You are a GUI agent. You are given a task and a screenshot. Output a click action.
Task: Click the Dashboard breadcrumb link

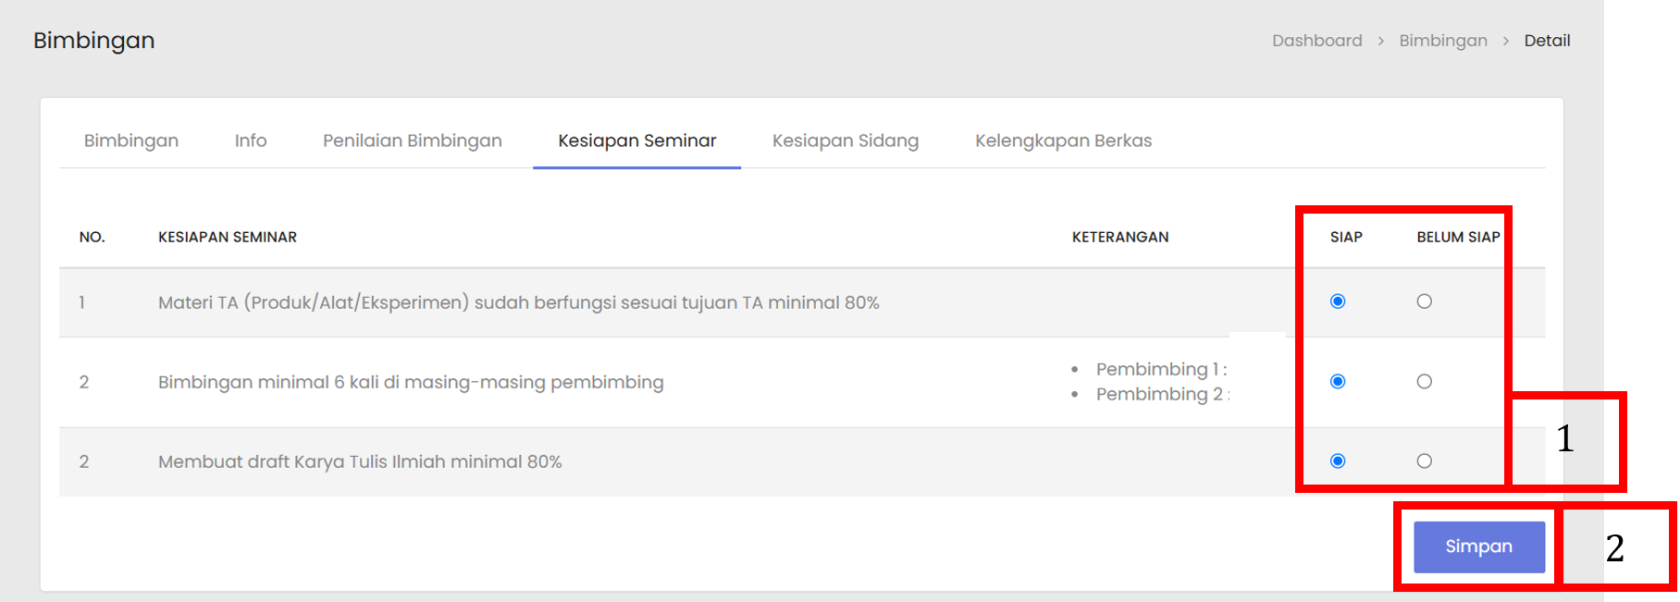click(1316, 41)
